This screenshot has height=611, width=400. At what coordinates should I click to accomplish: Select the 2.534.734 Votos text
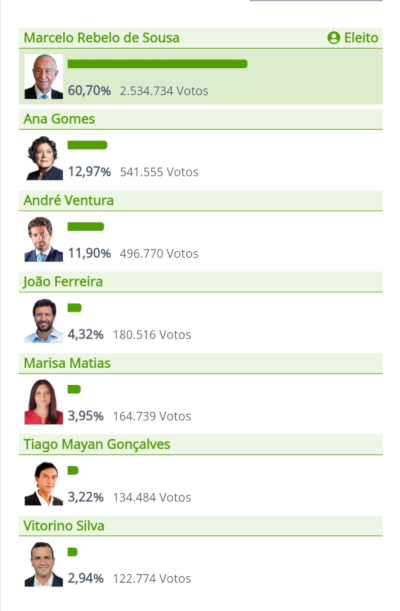click(x=164, y=91)
